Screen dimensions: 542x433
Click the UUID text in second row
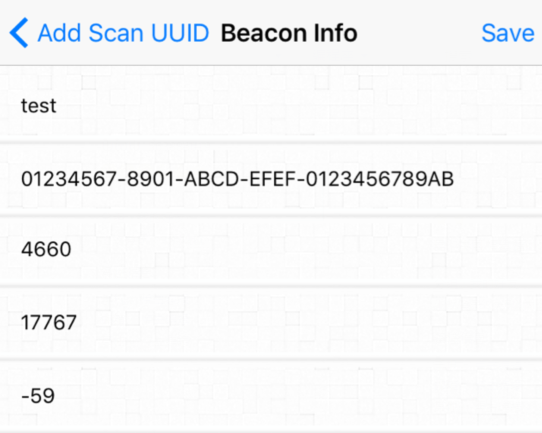coord(237,179)
